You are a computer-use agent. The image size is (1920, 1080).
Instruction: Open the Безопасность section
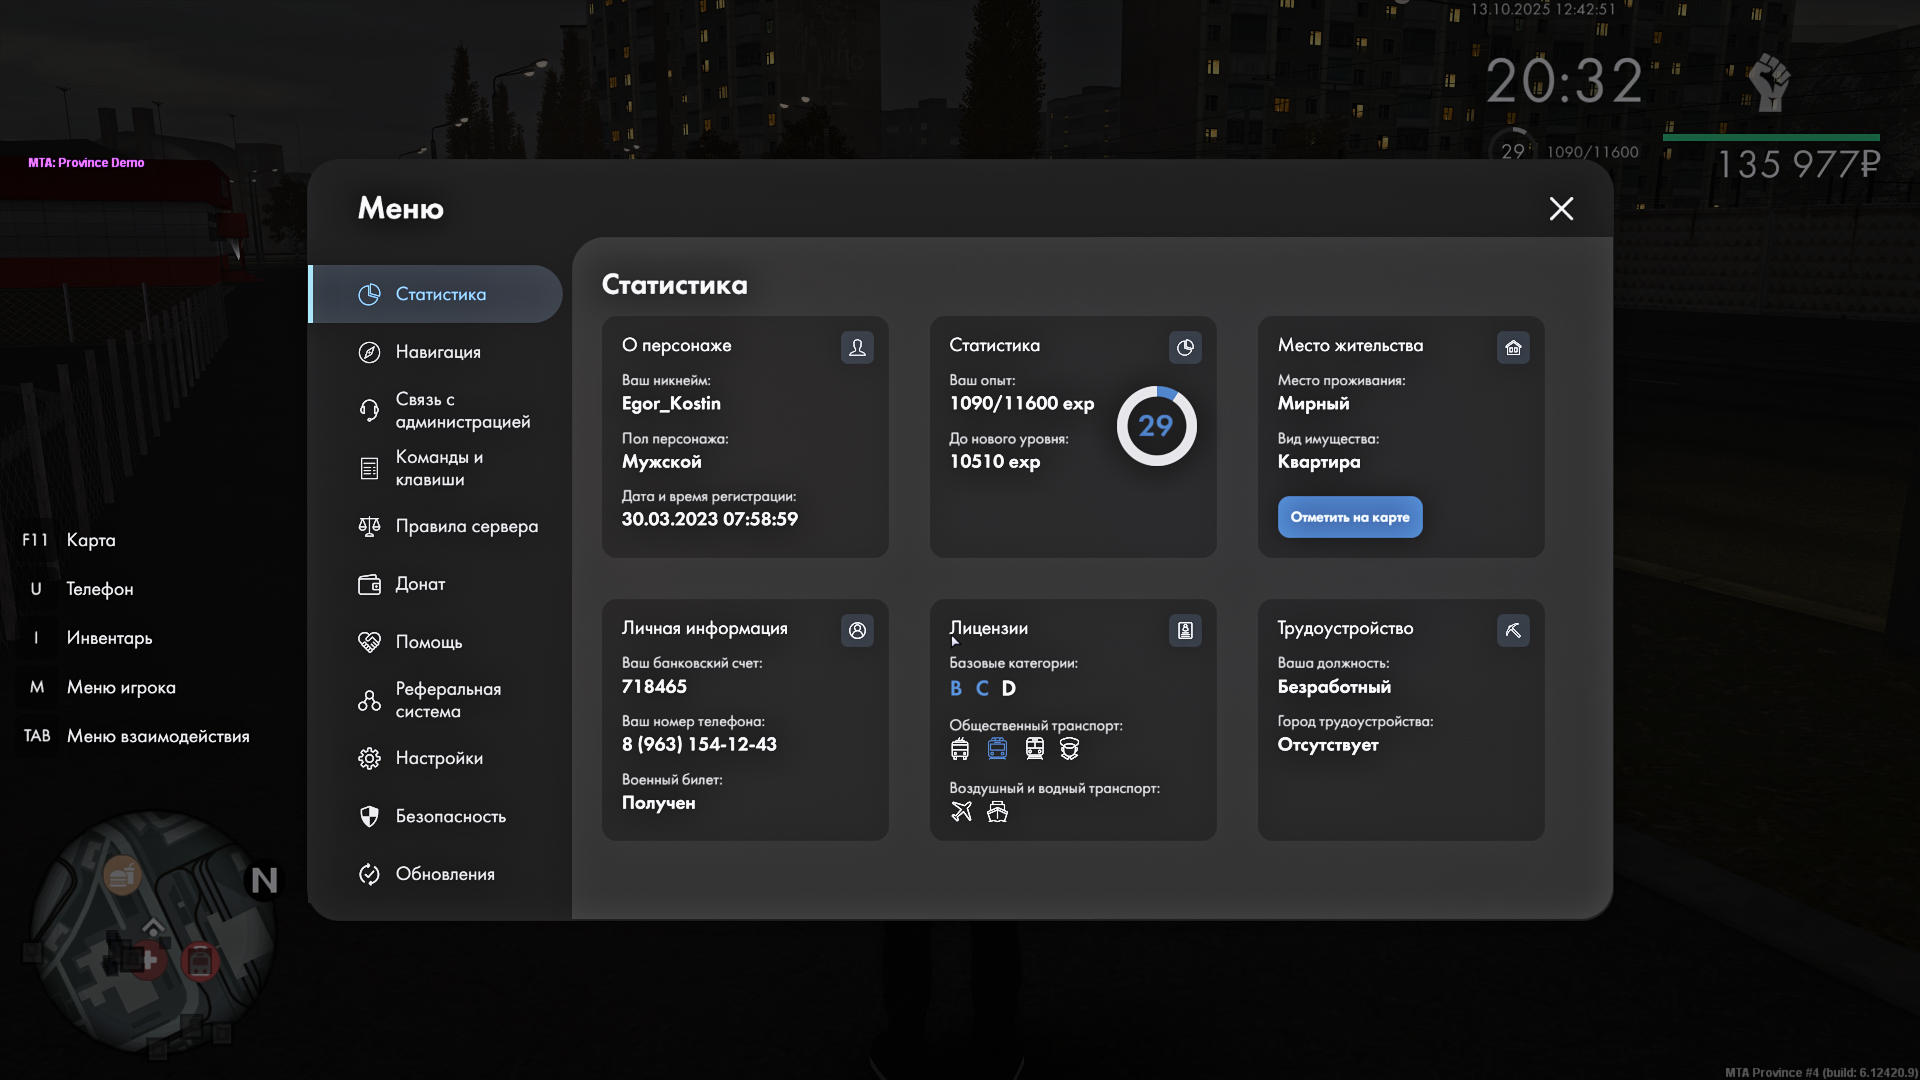point(450,816)
